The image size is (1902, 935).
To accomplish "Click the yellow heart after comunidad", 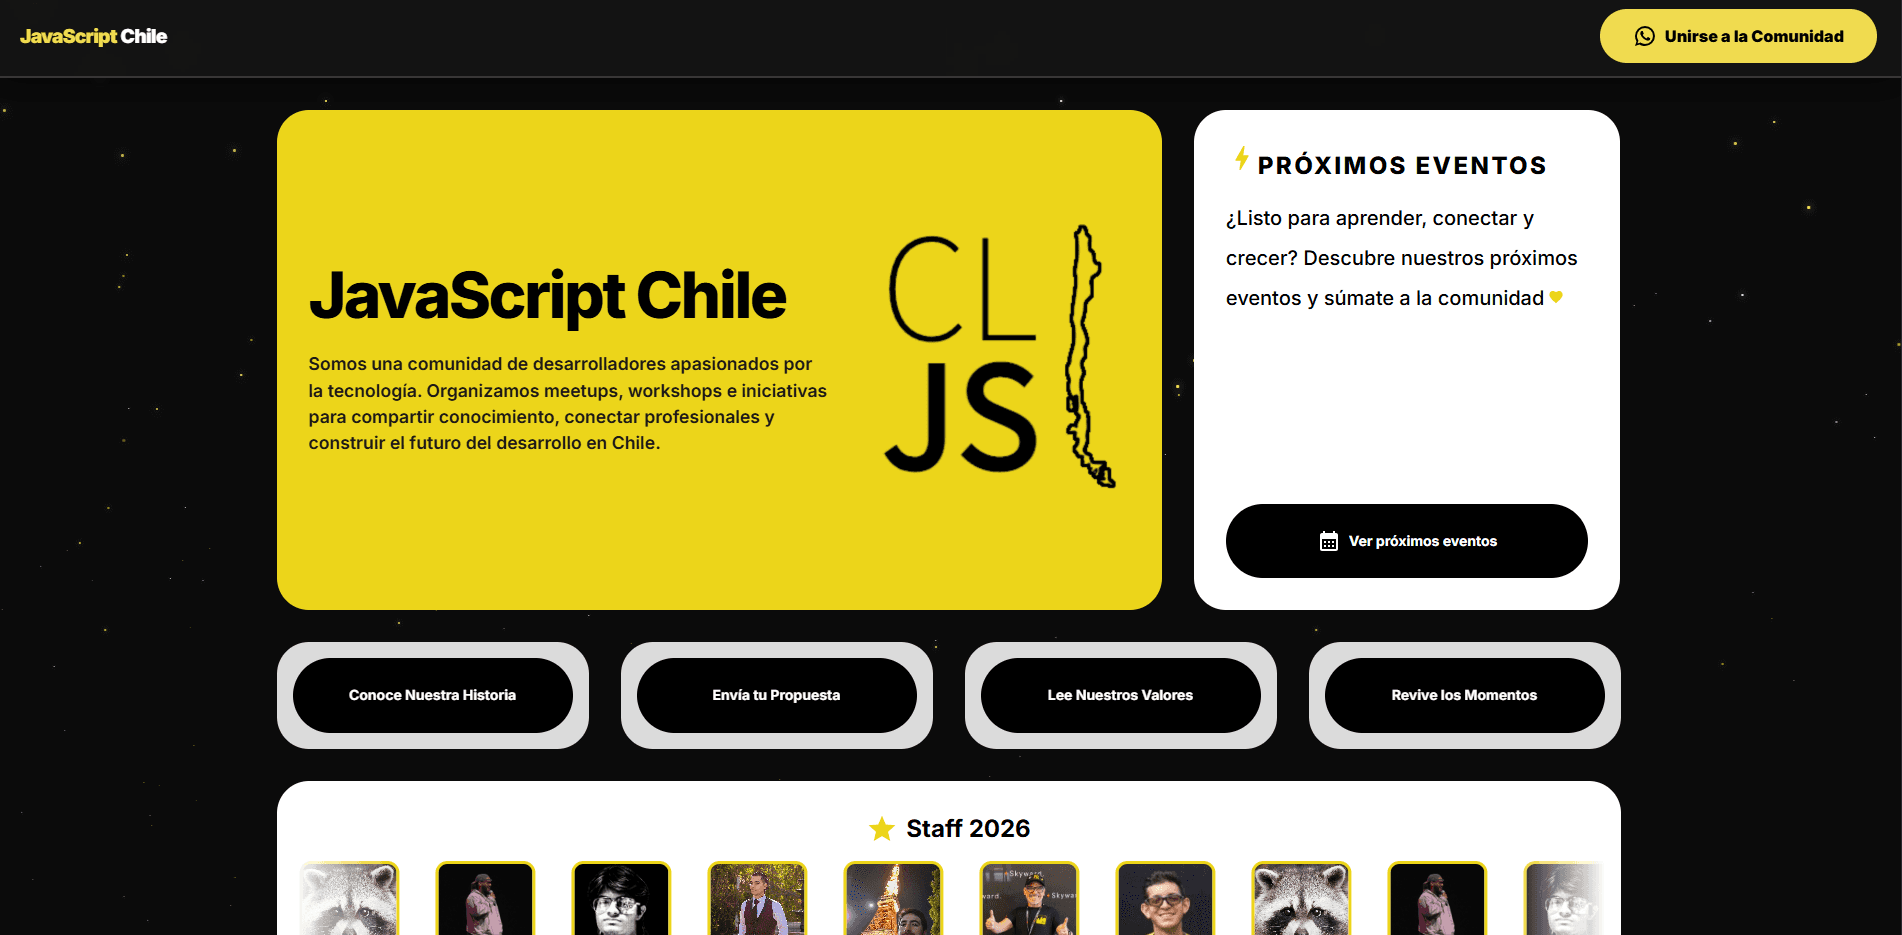I will [x=1556, y=297].
